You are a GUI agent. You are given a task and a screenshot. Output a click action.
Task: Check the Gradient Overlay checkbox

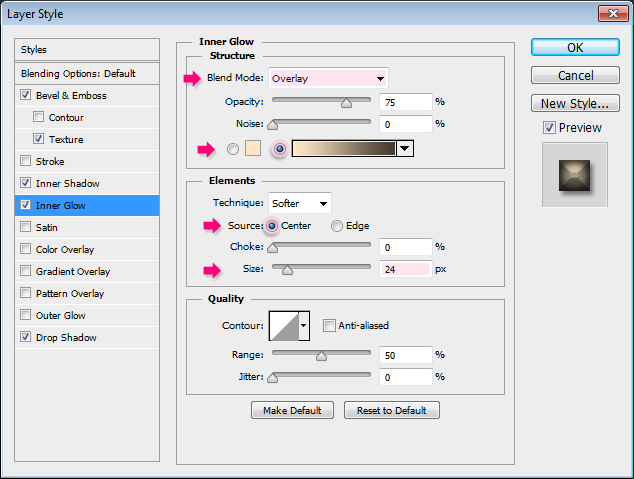pyautogui.click(x=25, y=270)
